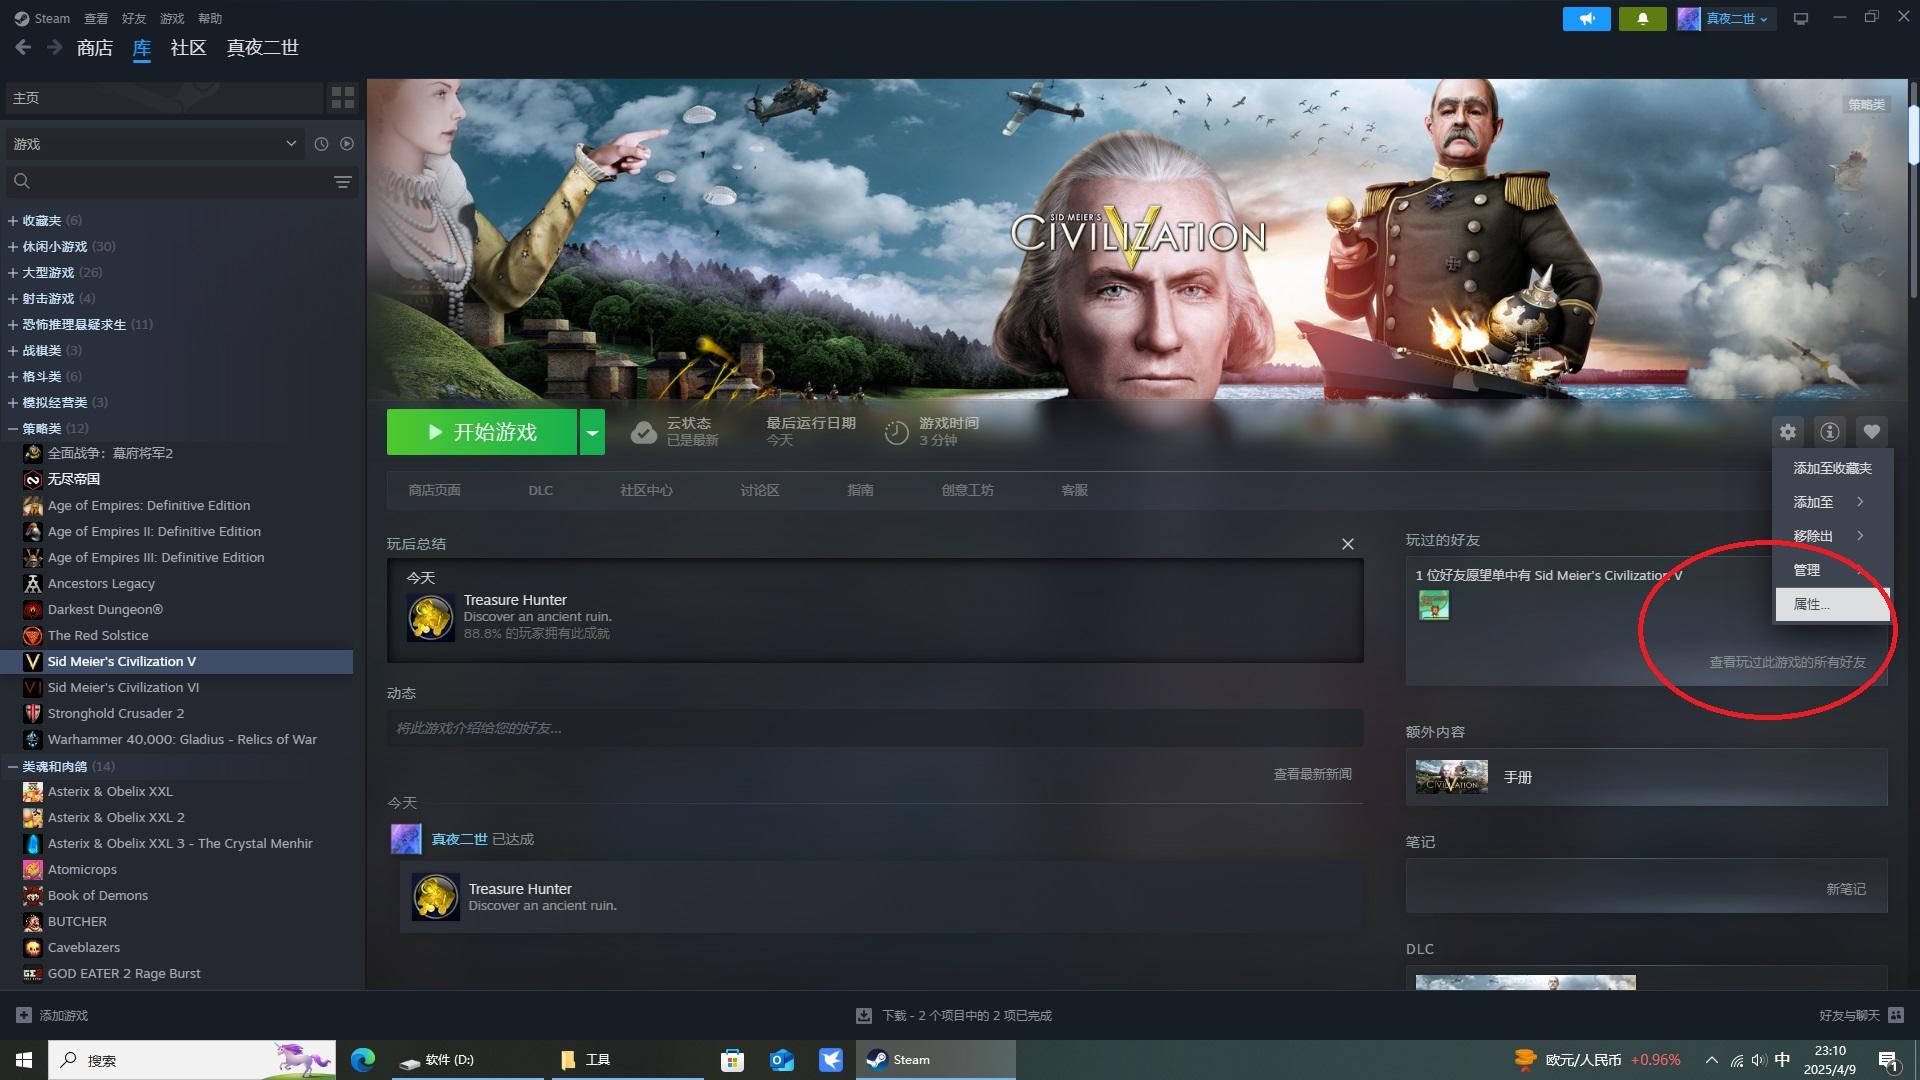Select Stronghold Crusader 2 in the list
Image resolution: width=1920 pixels, height=1080 pixels.
coord(116,714)
